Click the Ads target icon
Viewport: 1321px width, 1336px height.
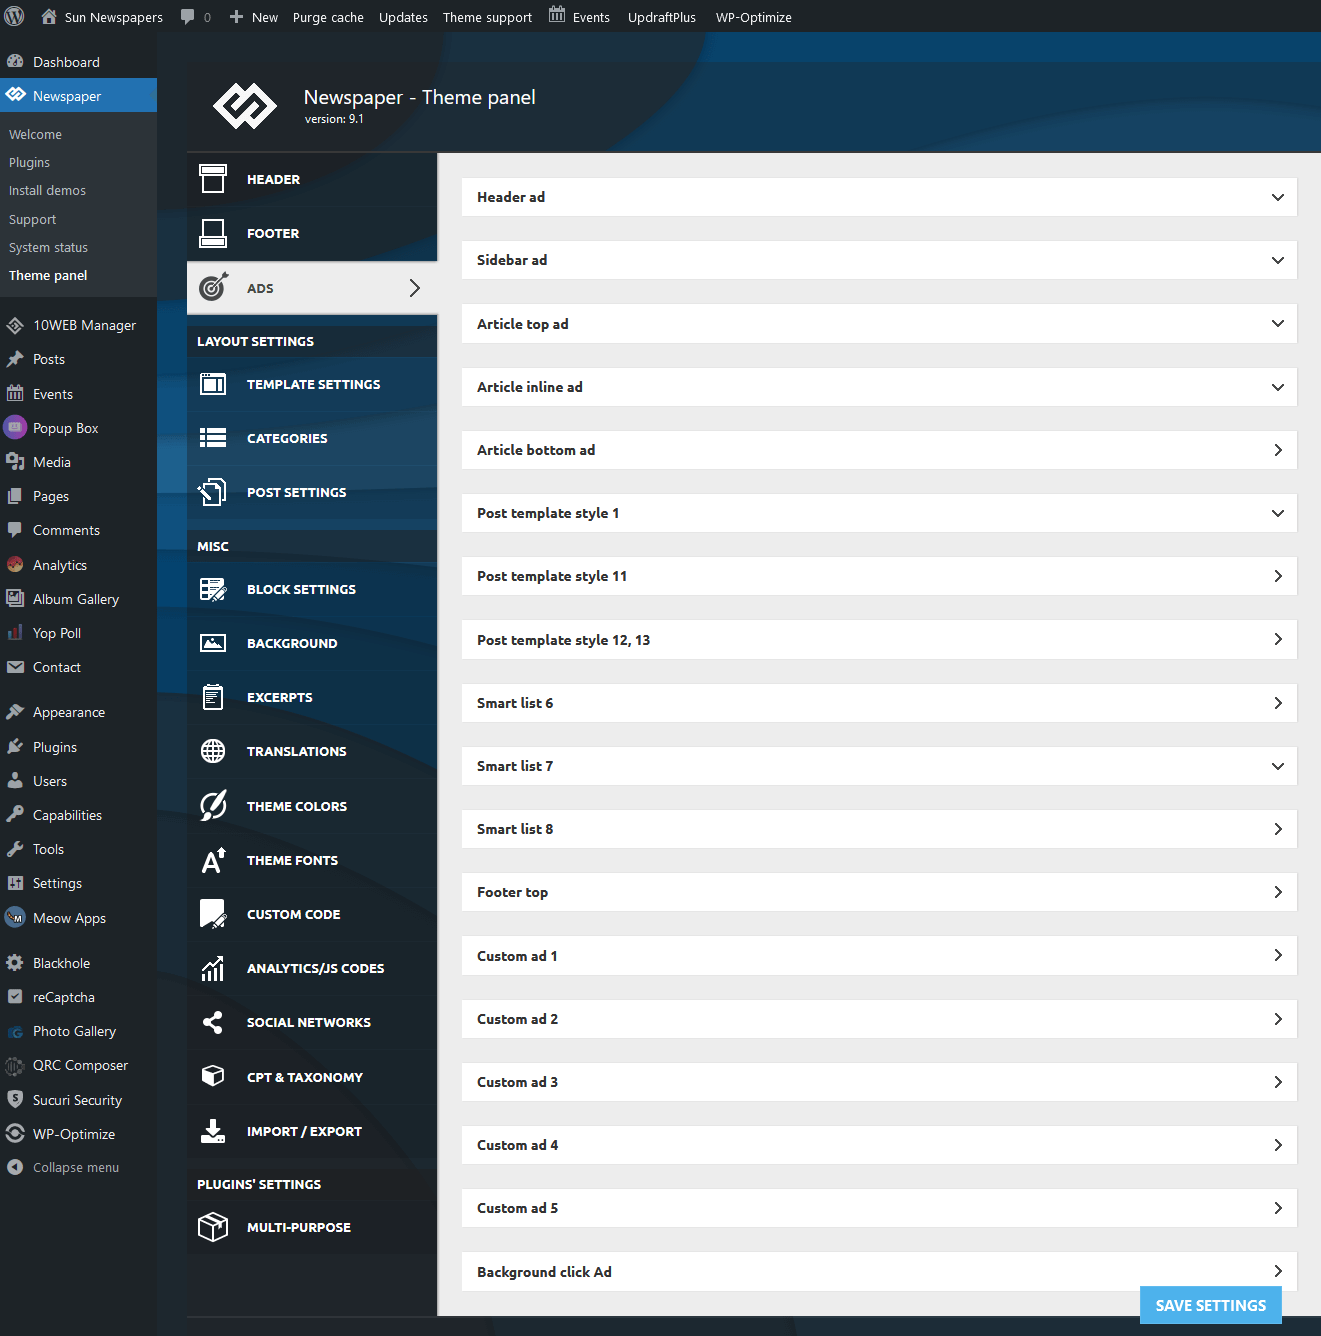[x=213, y=288]
